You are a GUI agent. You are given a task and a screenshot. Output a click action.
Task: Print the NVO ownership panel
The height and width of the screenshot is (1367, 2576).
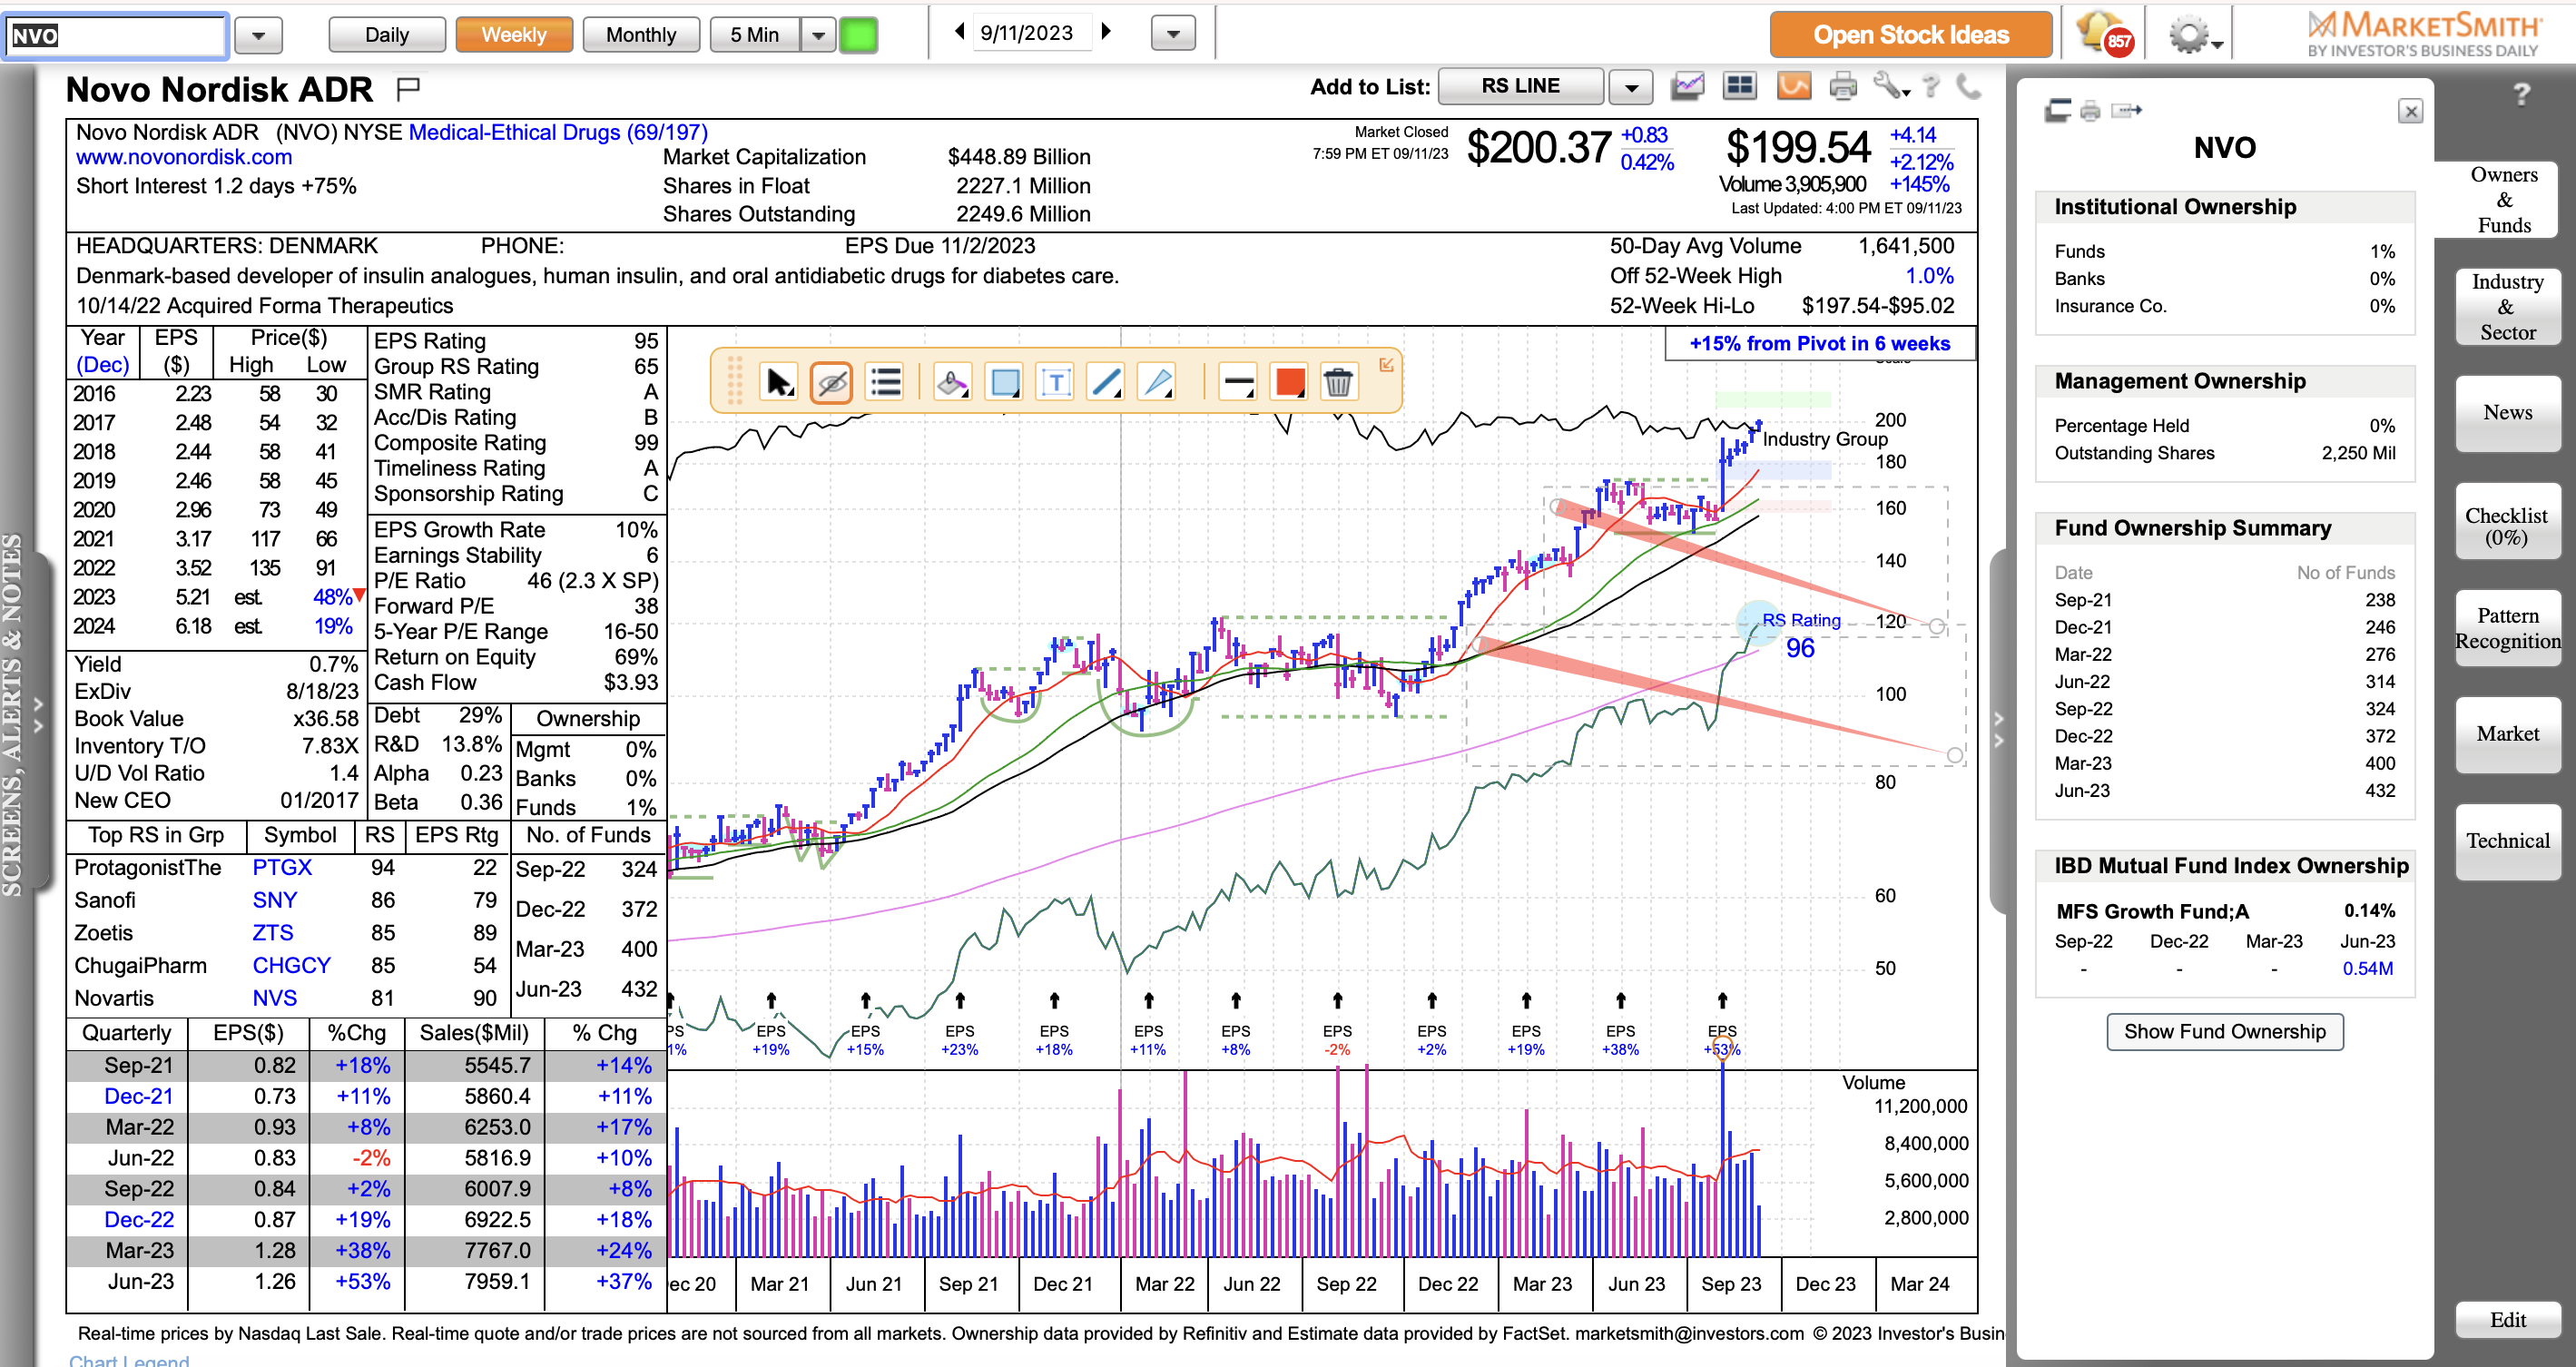click(x=2090, y=111)
